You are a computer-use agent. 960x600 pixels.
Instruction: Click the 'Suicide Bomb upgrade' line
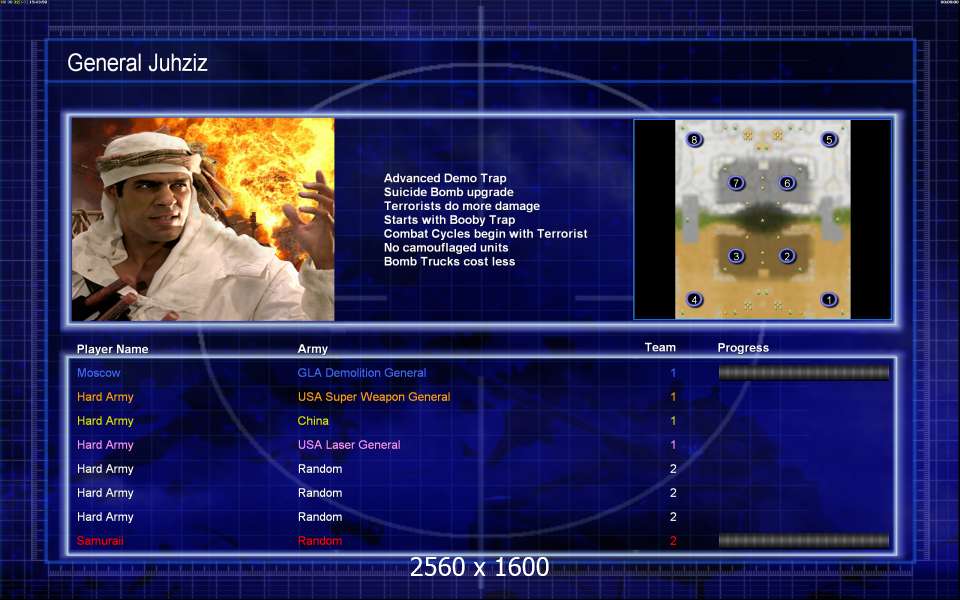449,192
